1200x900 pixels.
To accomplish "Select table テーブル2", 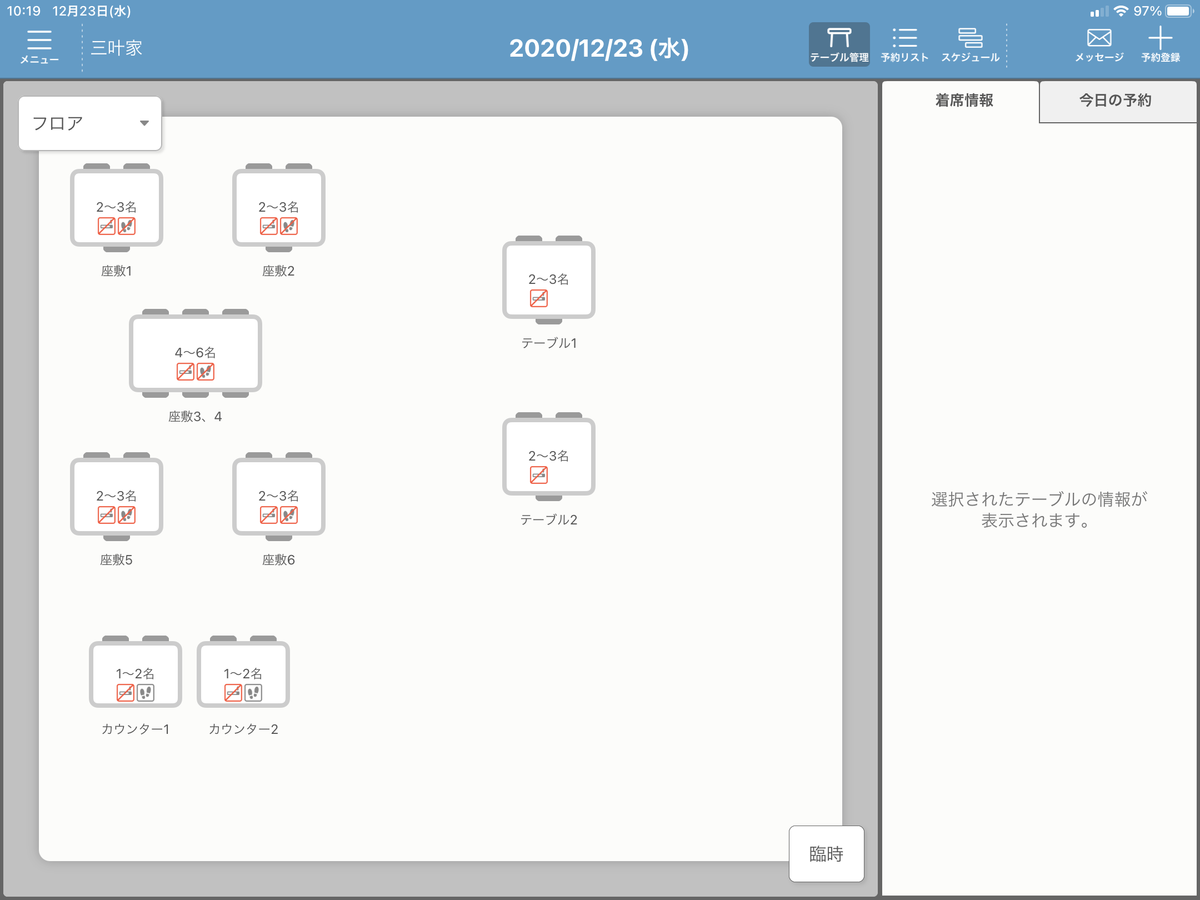I will click(548, 457).
